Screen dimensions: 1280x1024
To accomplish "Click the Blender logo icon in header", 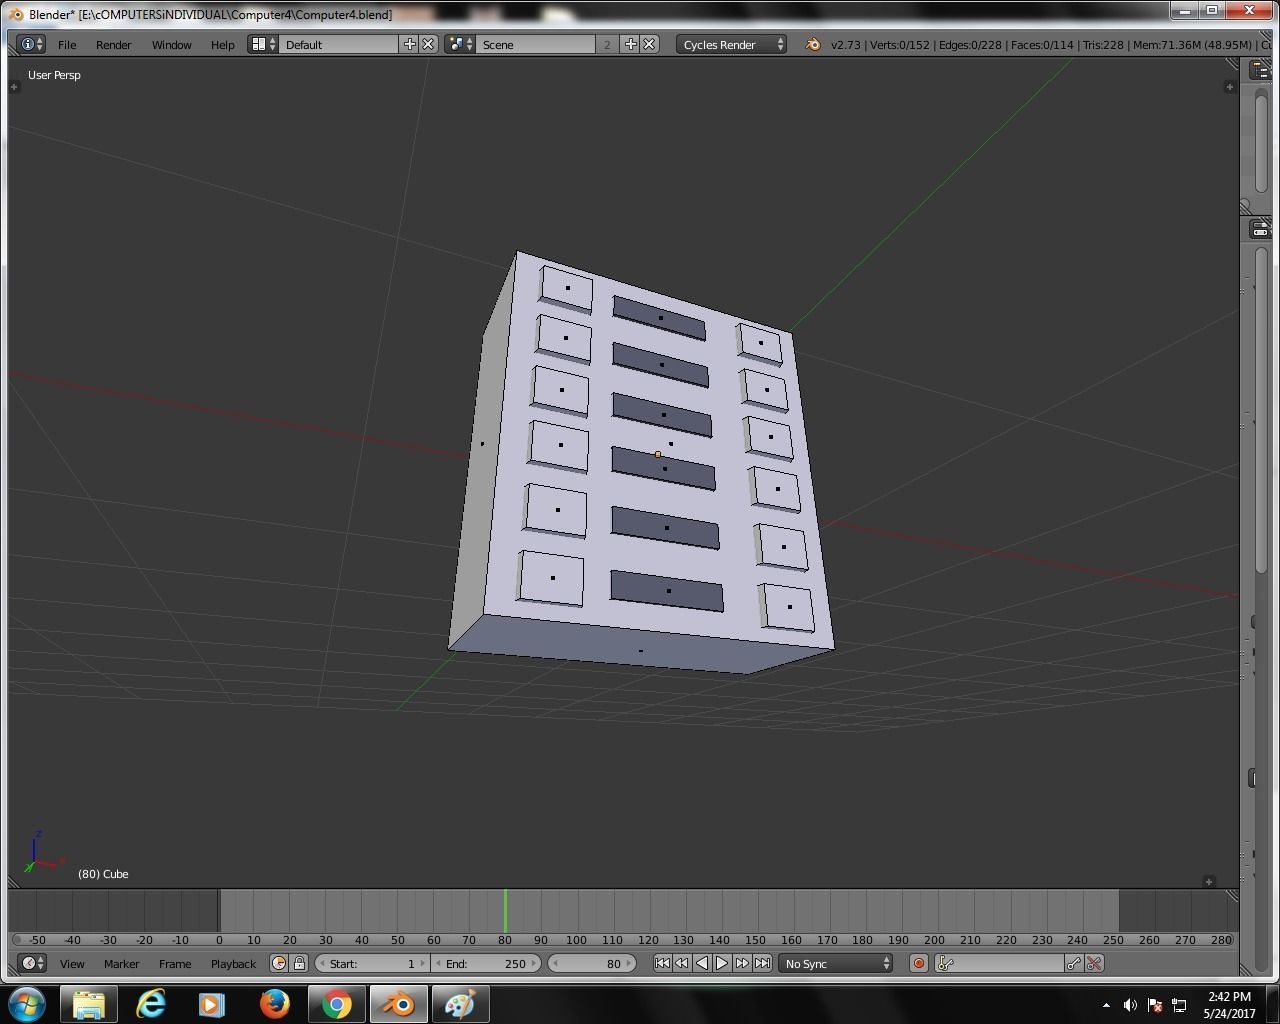I will coord(812,44).
